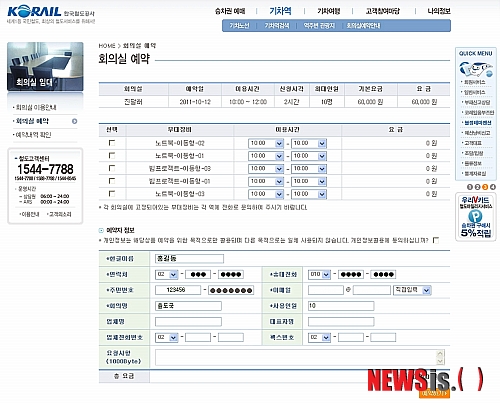Open the email domain 직접입력 dropdown
Viewport: 500px width, 404px height.
[412, 290]
